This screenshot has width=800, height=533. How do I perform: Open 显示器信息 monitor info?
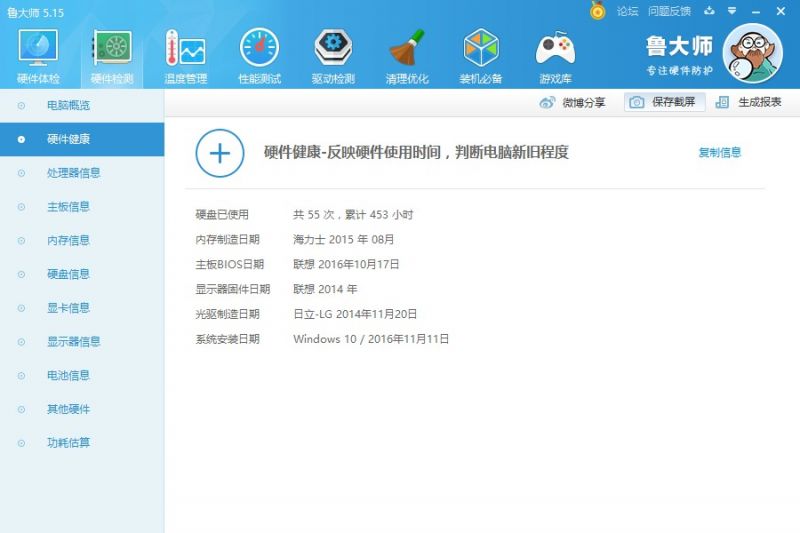click(82, 342)
